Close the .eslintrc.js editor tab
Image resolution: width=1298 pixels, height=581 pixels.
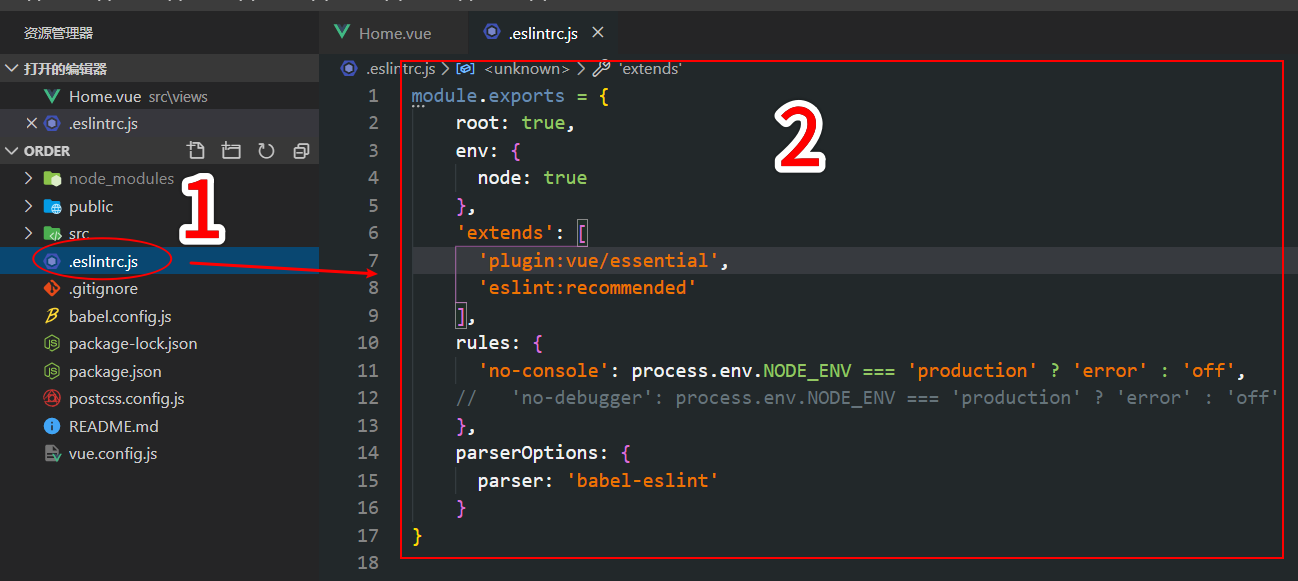(x=598, y=33)
